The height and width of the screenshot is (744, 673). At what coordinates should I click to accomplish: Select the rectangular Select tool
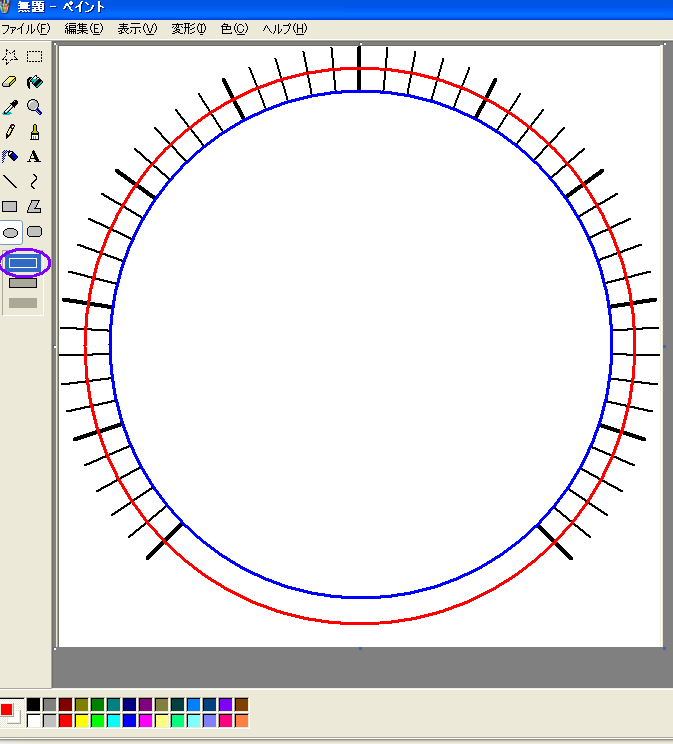[x=34, y=56]
